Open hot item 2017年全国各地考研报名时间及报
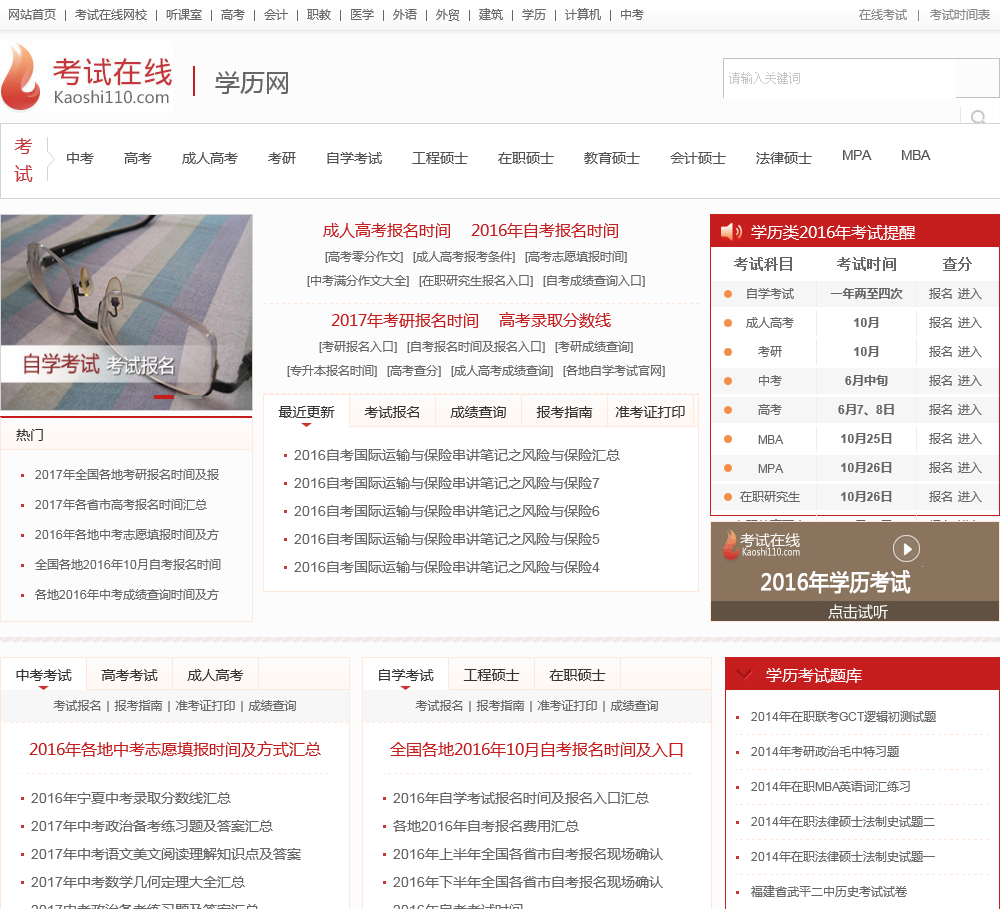1000x909 pixels. pyautogui.click(x=127, y=475)
